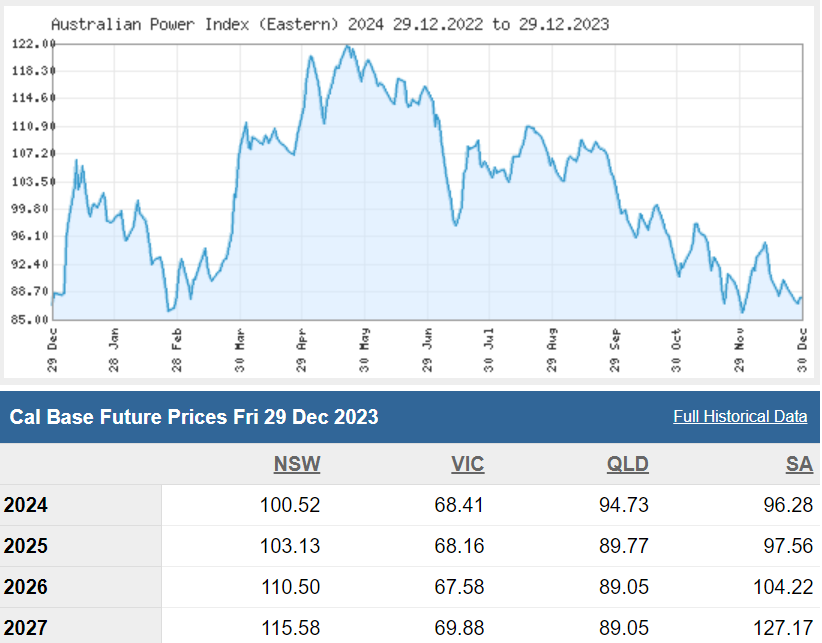Click the 2024 row label

pyautogui.click(x=26, y=505)
